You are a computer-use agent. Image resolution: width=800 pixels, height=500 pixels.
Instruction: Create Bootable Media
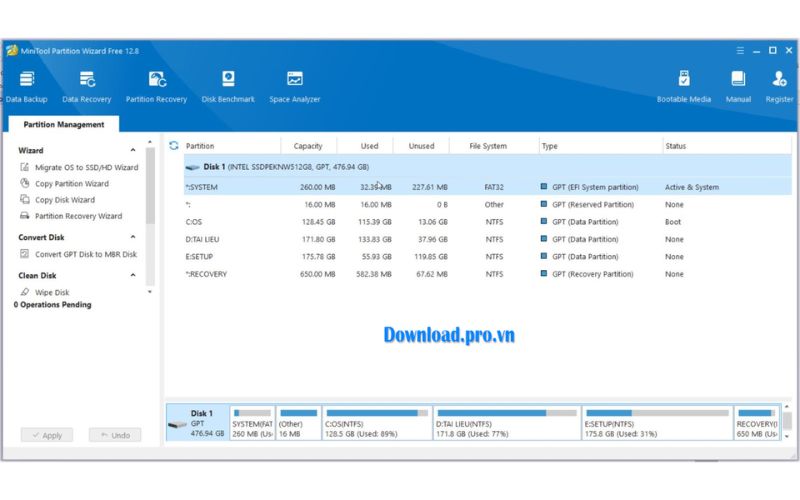684,85
